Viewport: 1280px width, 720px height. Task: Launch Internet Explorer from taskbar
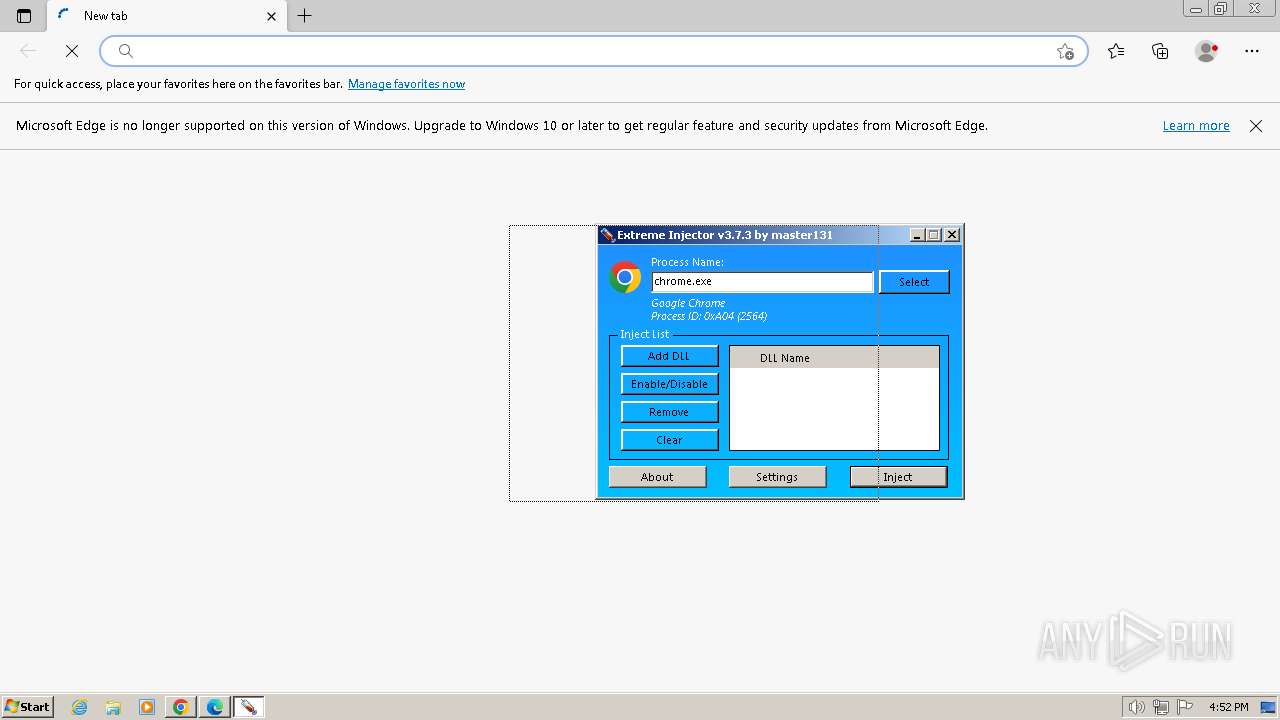[80, 707]
